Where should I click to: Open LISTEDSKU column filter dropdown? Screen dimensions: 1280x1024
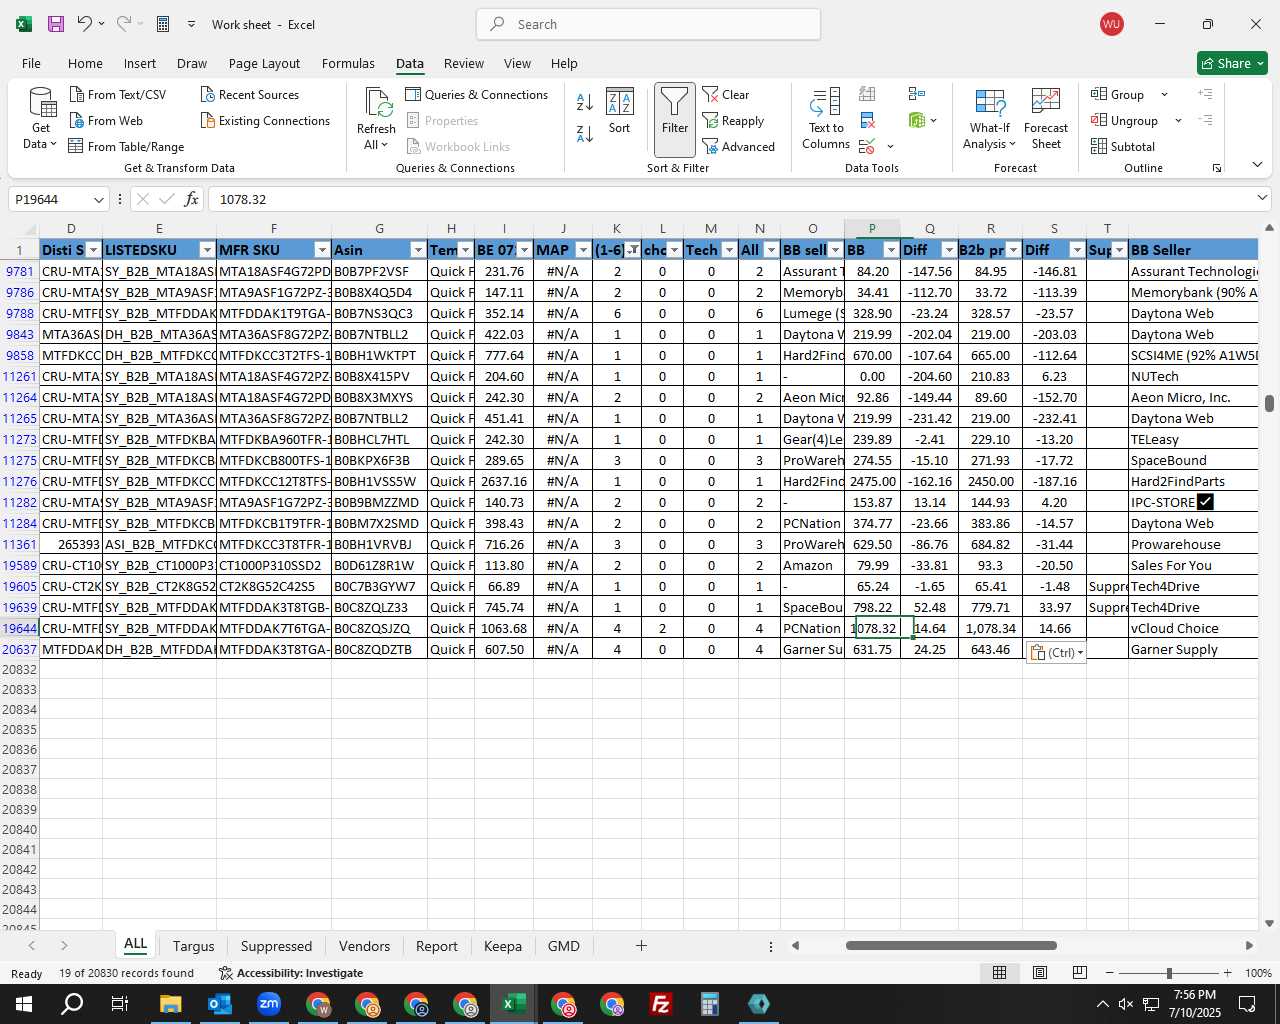click(x=207, y=250)
